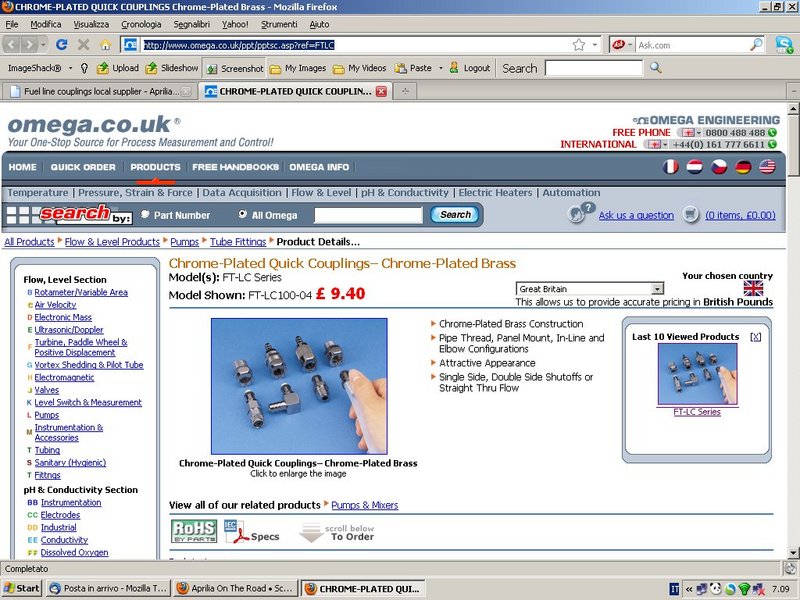Close the Last 10 Viewed Products panel
This screenshot has height=600, width=800.
click(756, 337)
